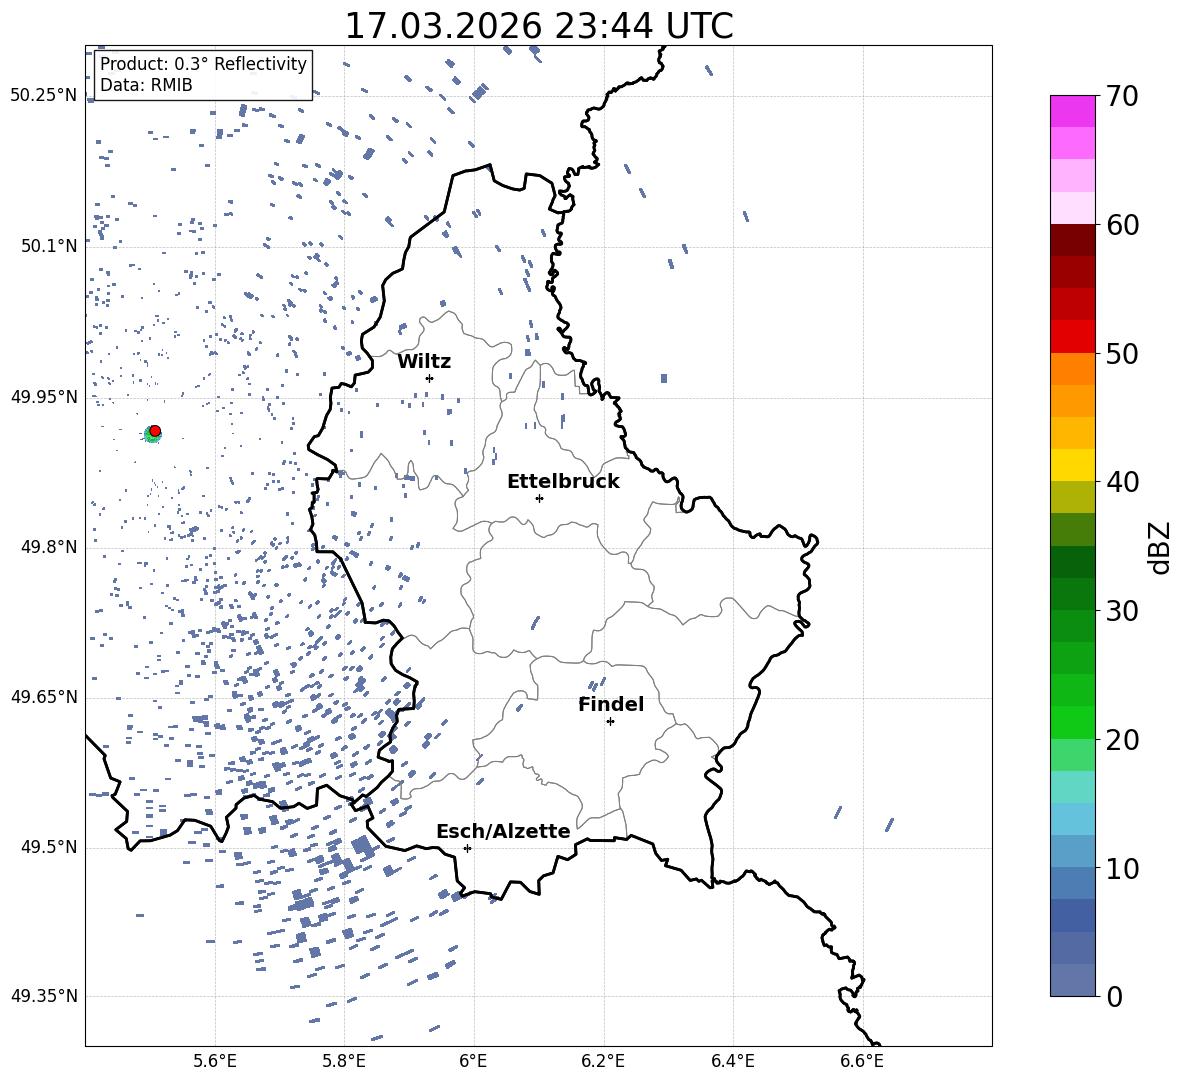Screen dimensions: 1184x1081
Task: Click the Wiltz station cross marker
Action: [430, 378]
